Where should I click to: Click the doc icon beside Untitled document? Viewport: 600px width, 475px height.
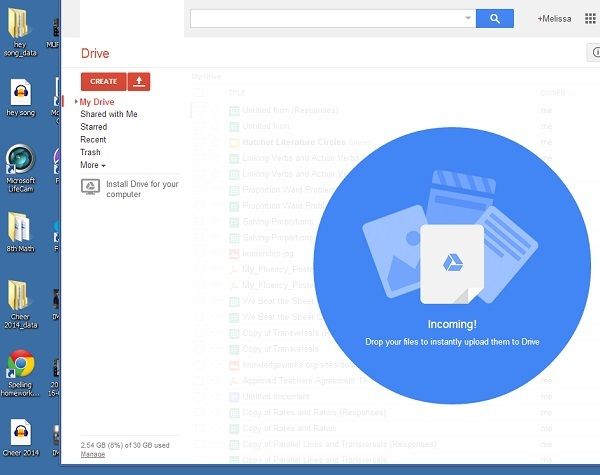click(x=234, y=397)
